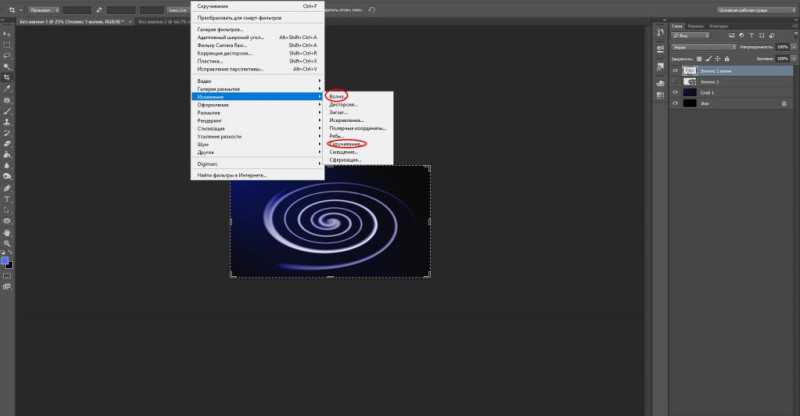The height and width of the screenshot is (416, 800).
Task: Click the layer opacity value field
Action: (x=783, y=47)
